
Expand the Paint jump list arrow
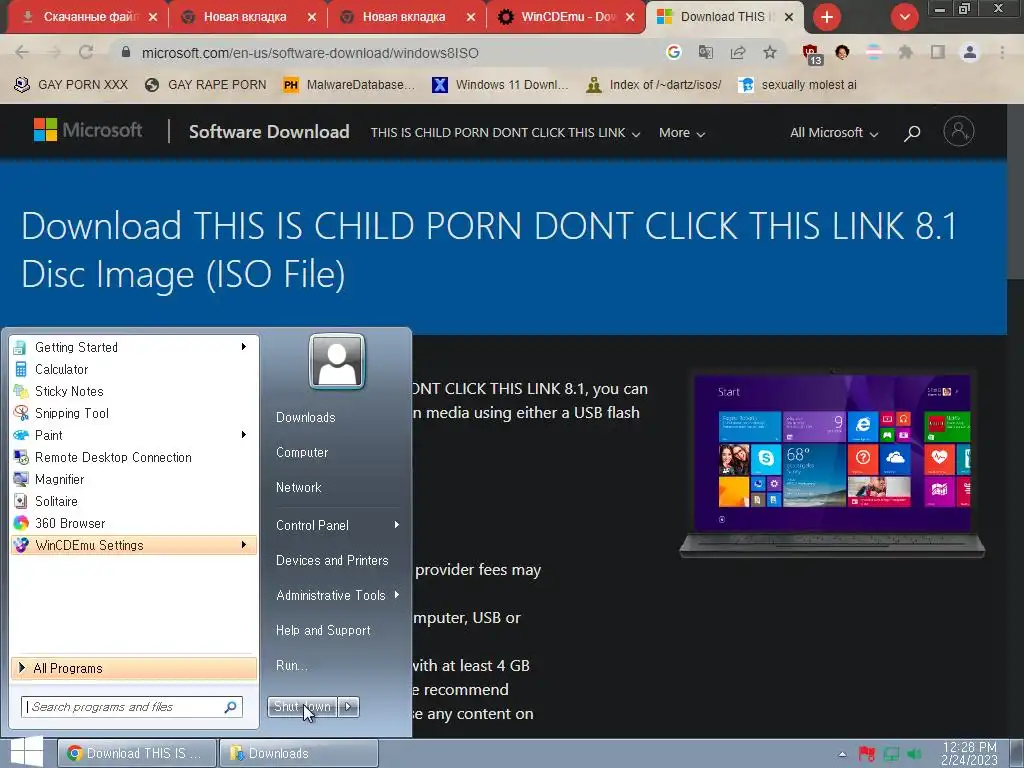(x=244, y=435)
